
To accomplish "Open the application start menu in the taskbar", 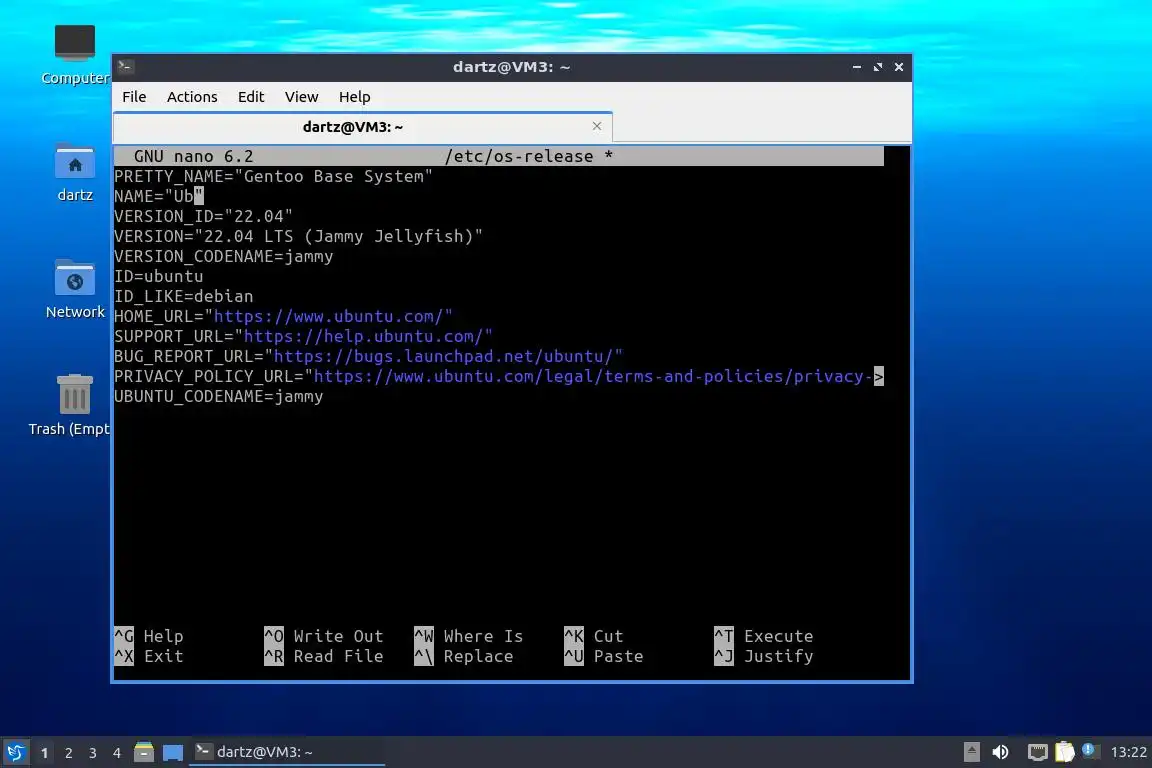I will (15, 752).
